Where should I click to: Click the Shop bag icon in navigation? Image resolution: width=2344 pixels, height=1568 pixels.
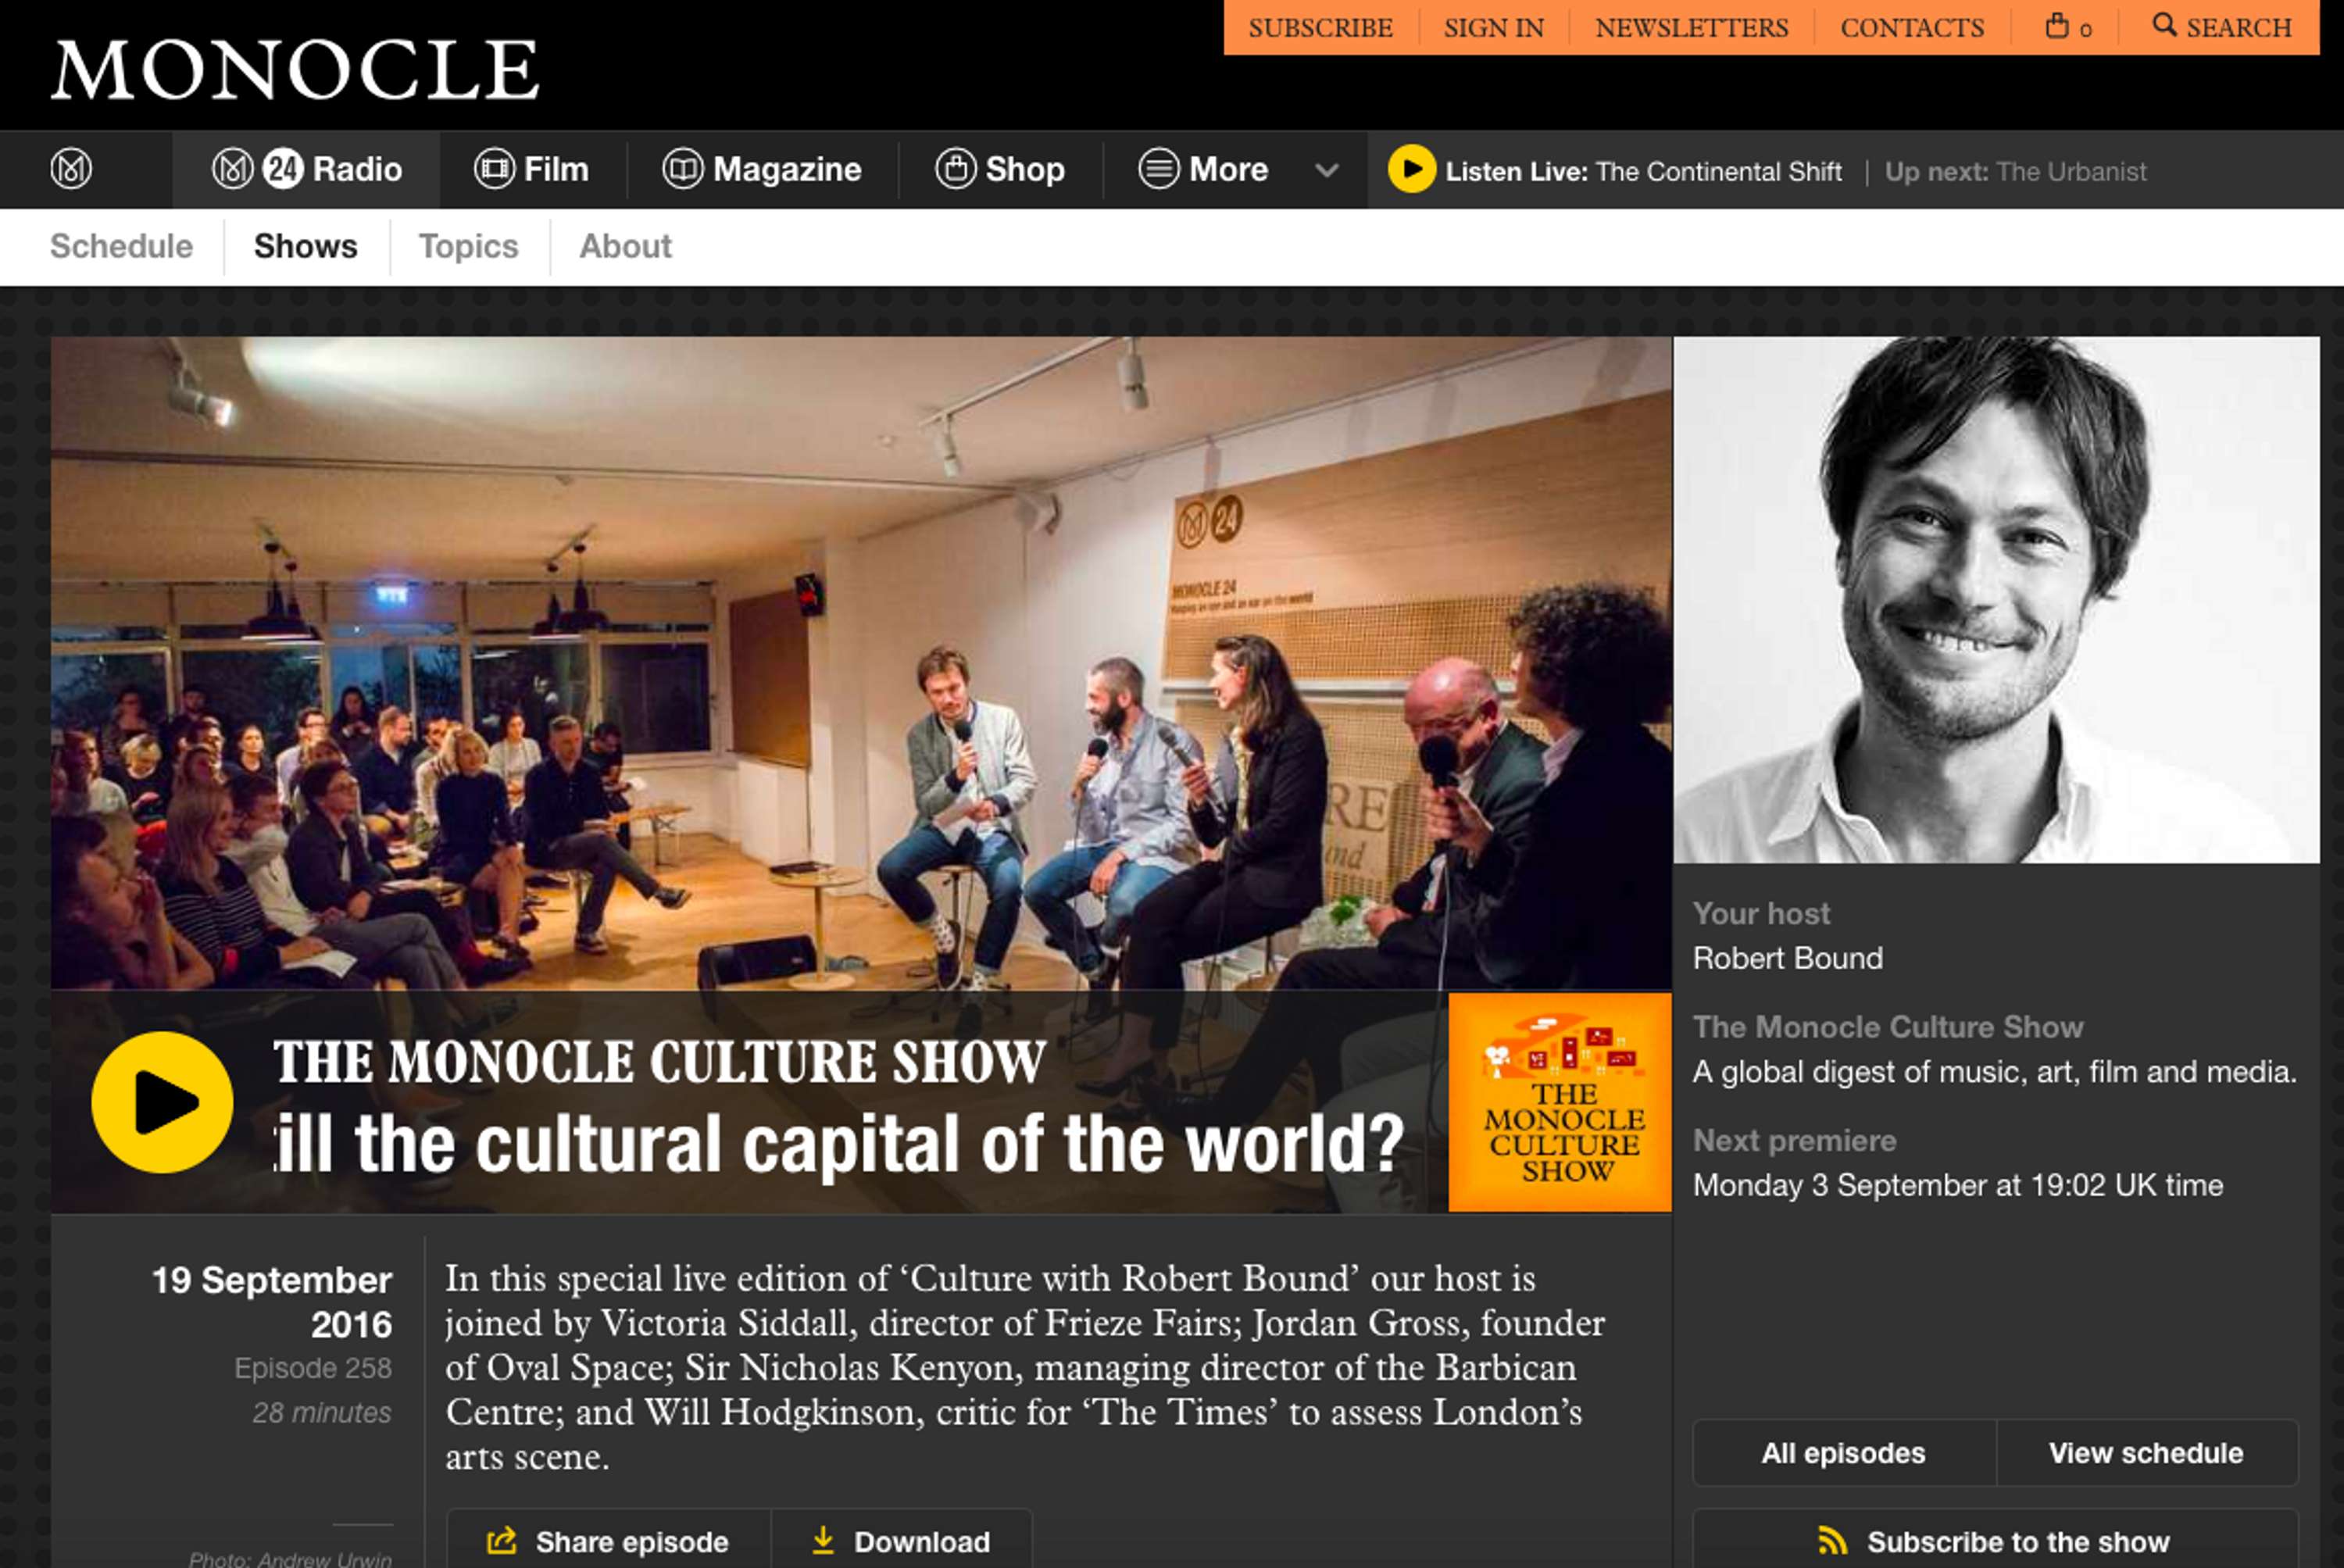955,169
